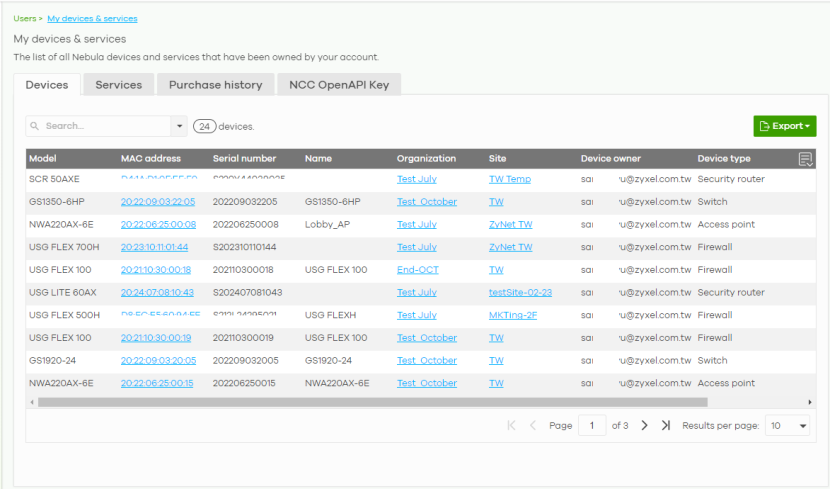Click the My devices & services breadcrumb link
The width and height of the screenshot is (830, 489).
point(92,18)
